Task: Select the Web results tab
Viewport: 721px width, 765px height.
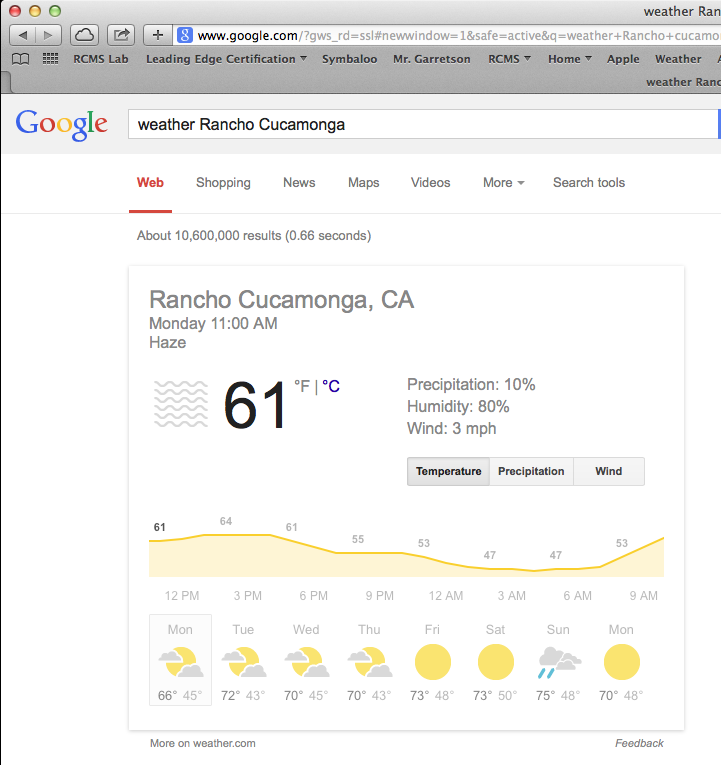Action: tap(150, 182)
